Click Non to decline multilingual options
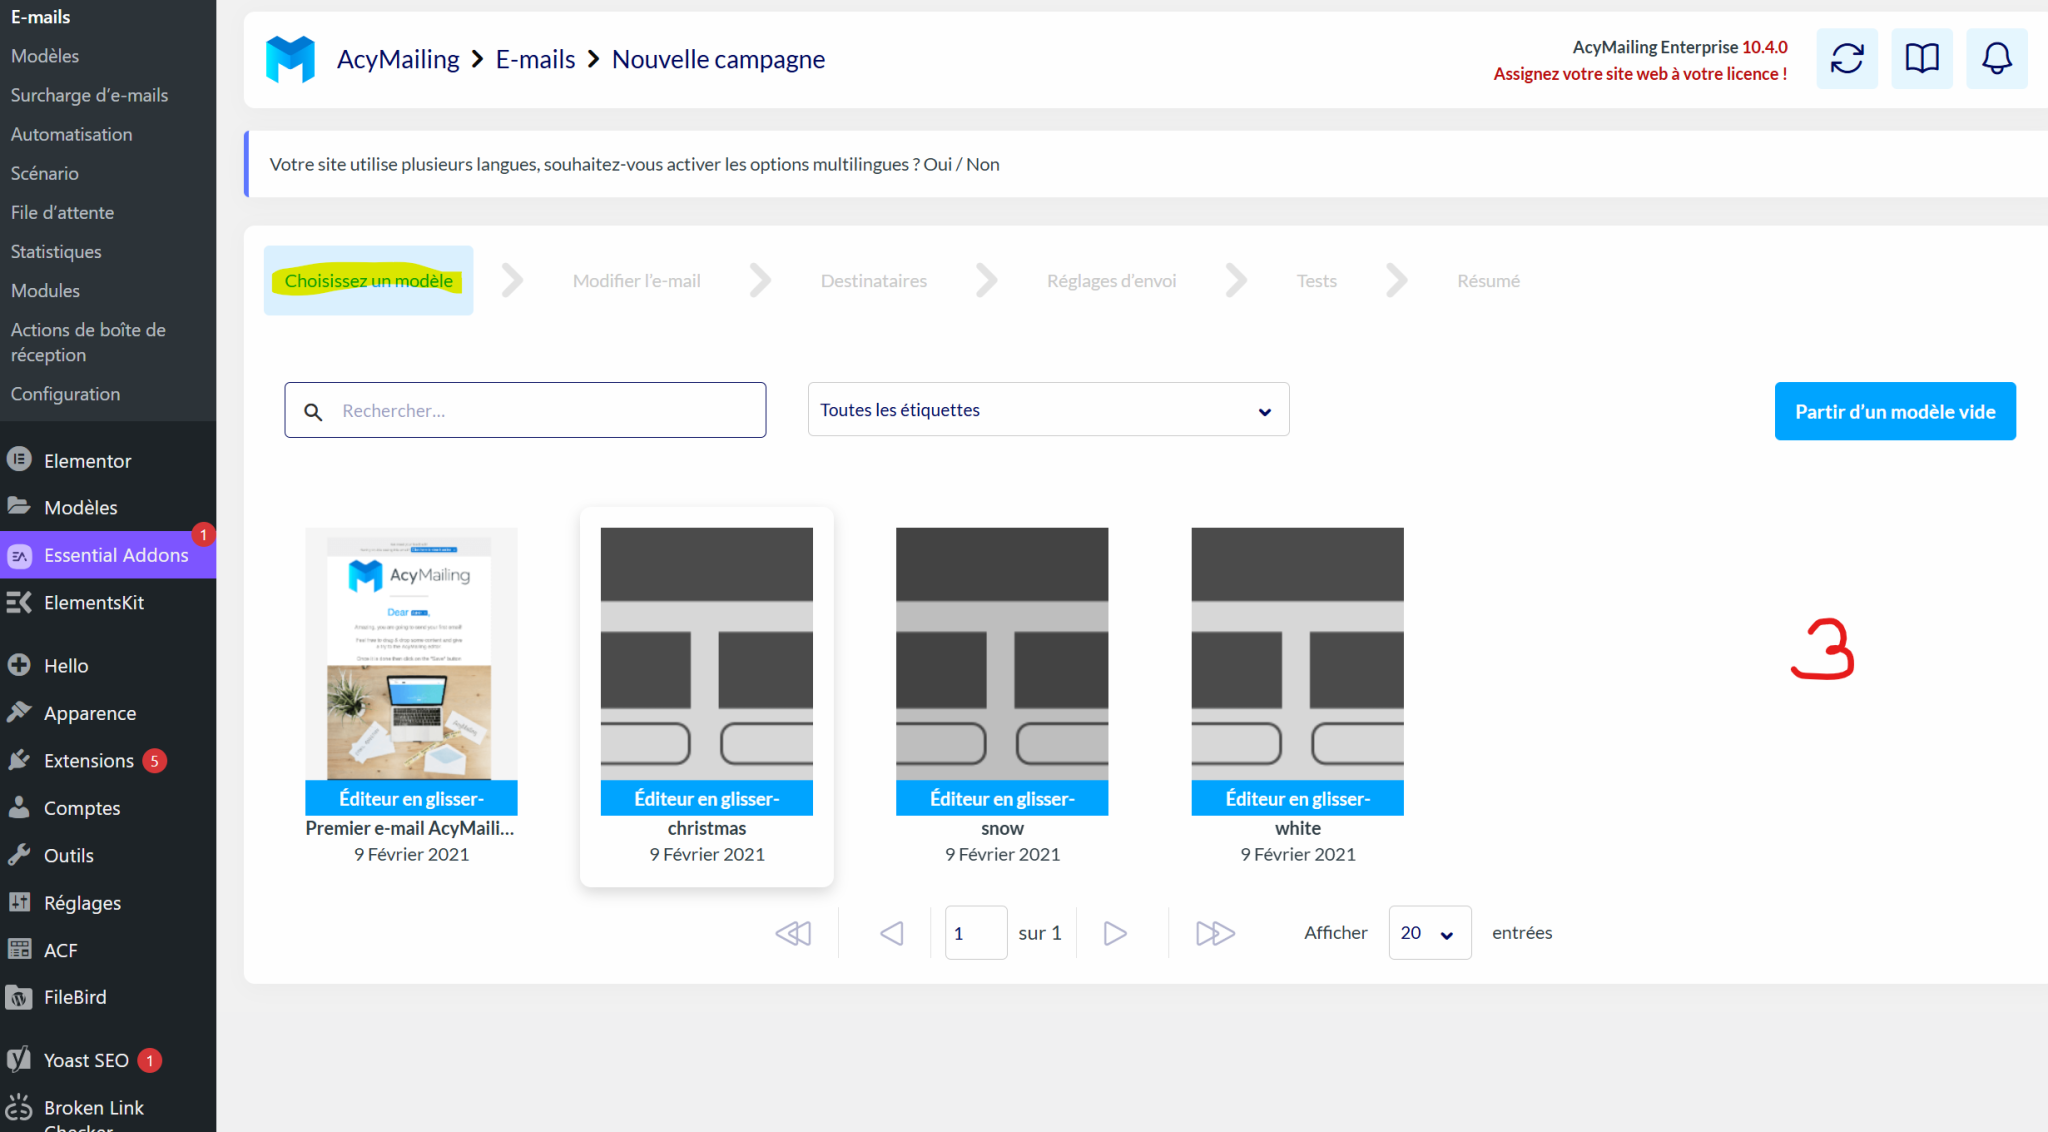 pos(982,164)
